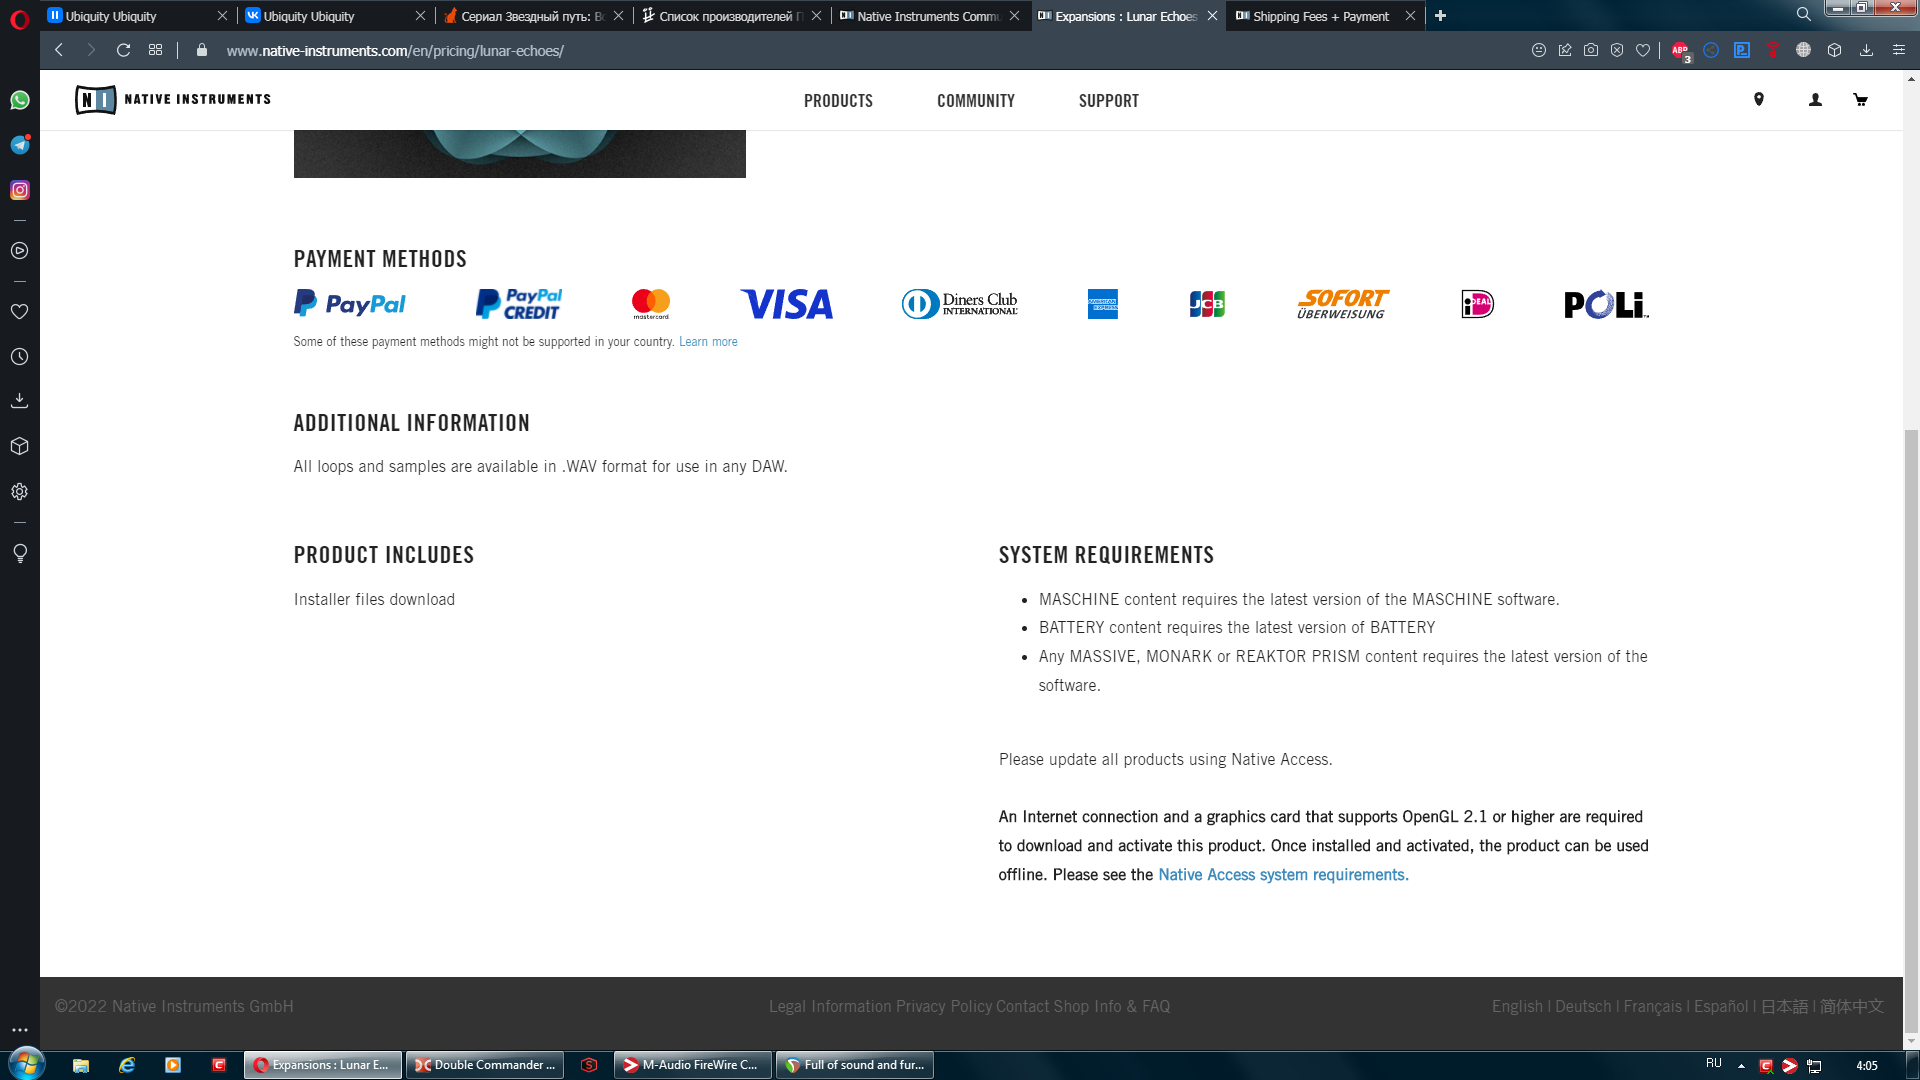Screen dimensions: 1920x1080
Task: Open the WhatsApp sidebar icon
Action: (19, 100)
